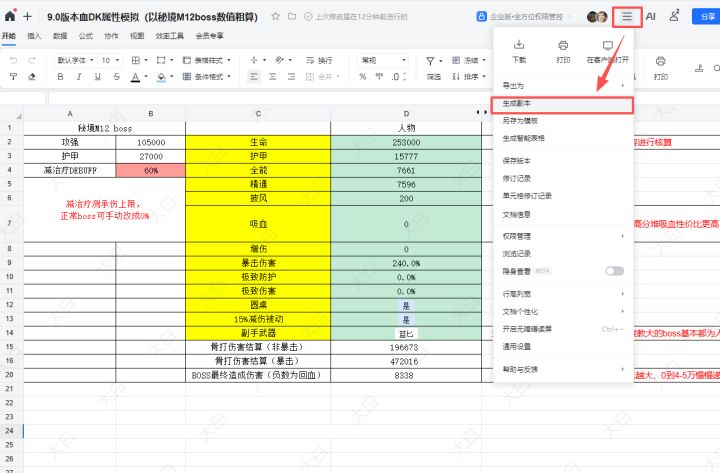Screen dimensions: 720x473
Task: Click the blue 分享 share button
Action: (x=706, y=17)
